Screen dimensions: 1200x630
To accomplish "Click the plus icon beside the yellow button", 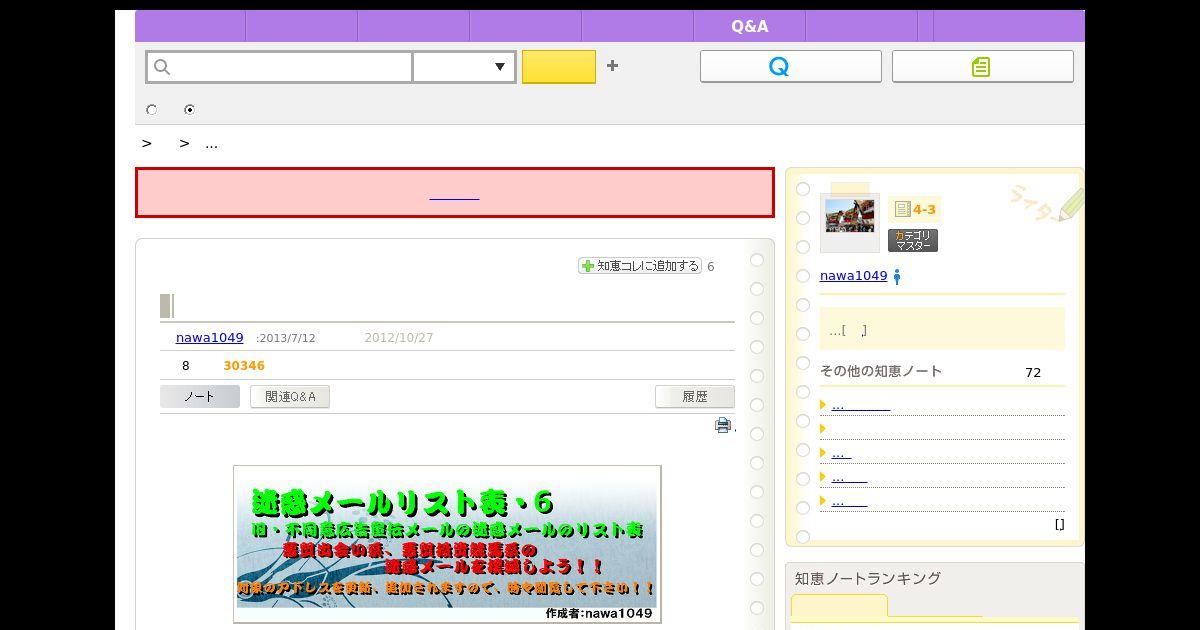I will point(612,66).
